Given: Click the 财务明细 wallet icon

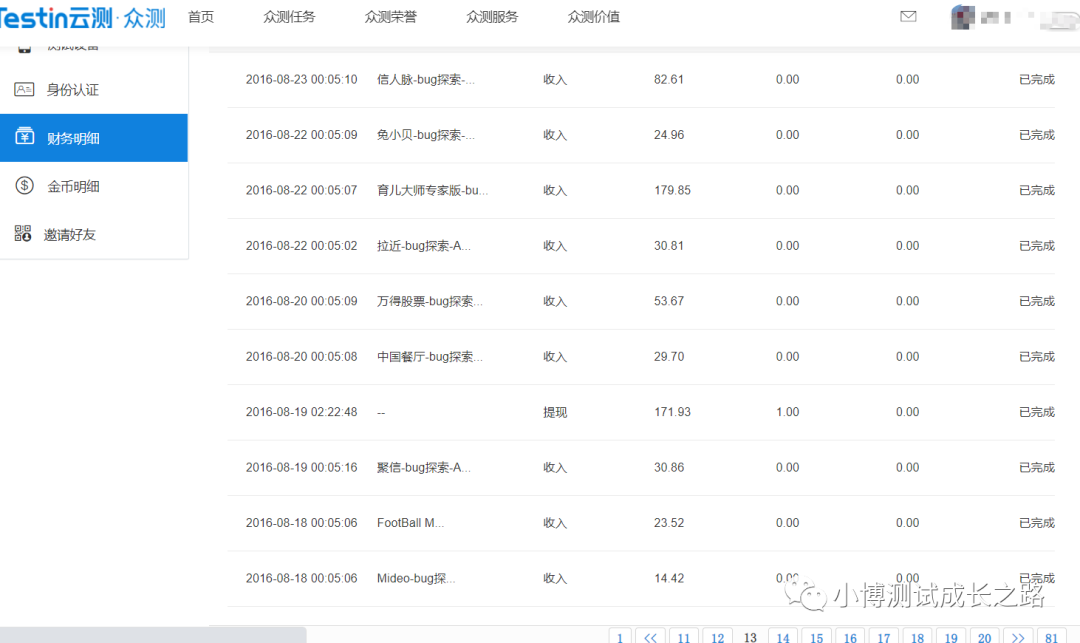Looking at the screenshot, I should pos(24,137).
